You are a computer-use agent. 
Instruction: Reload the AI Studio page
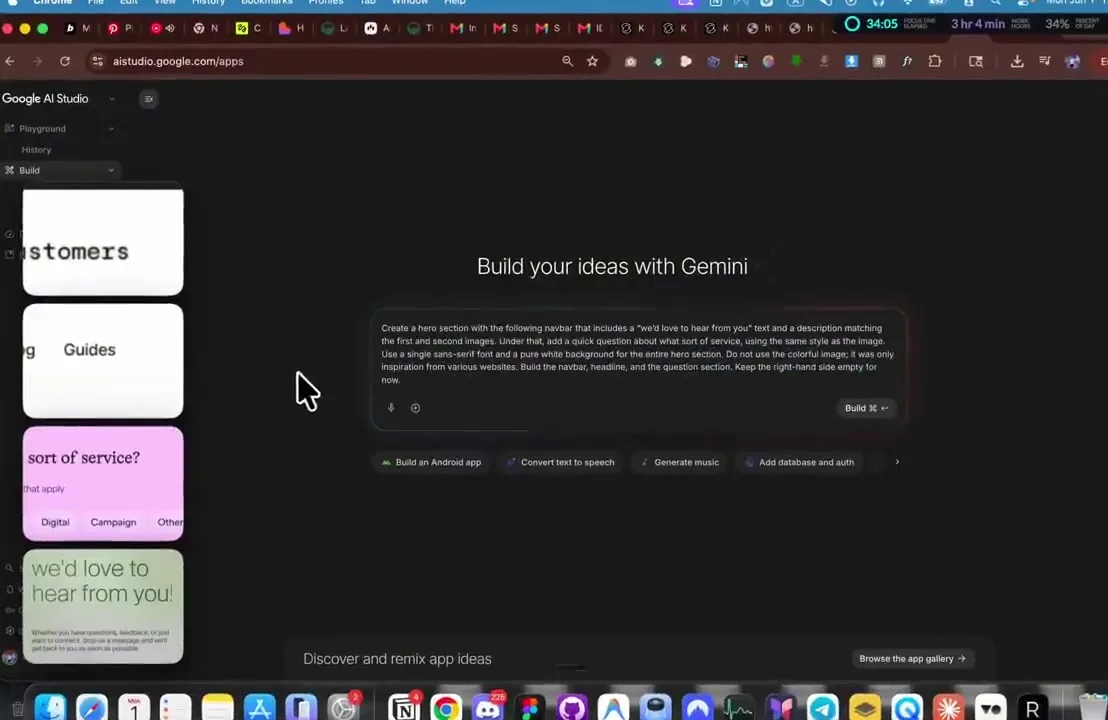65,61
